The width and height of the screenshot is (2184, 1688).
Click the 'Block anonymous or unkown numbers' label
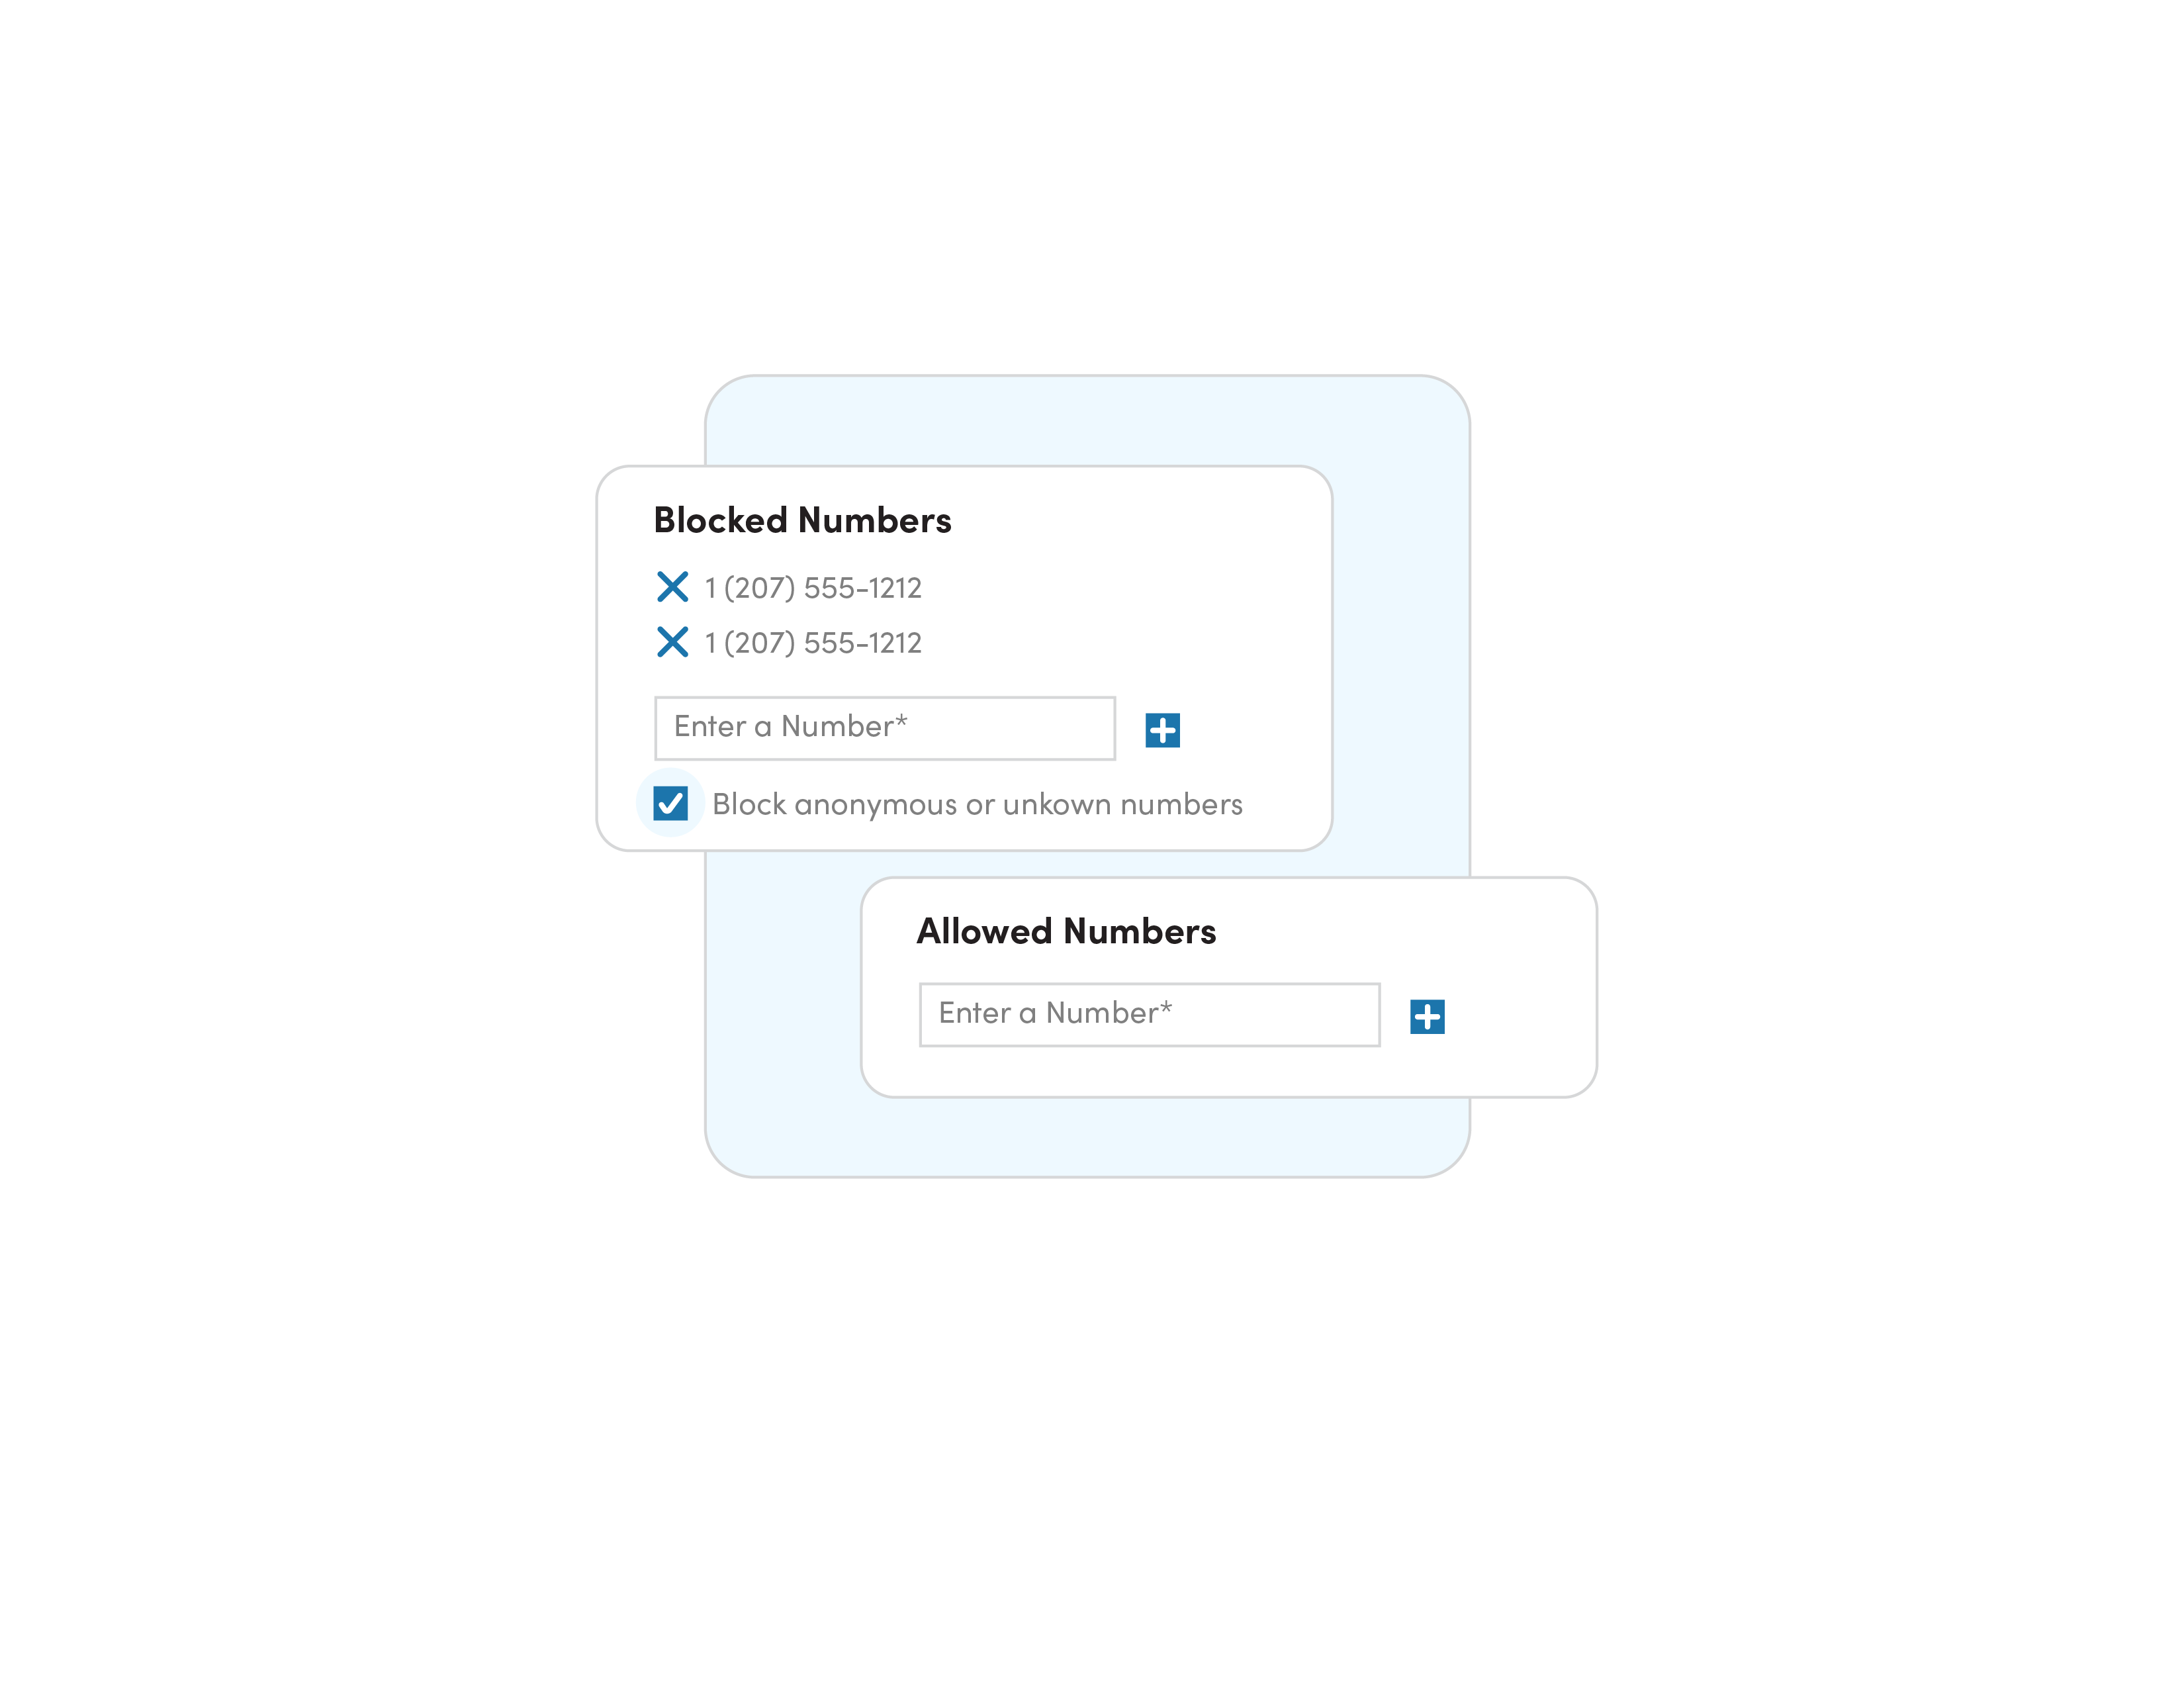pos(977,804)
